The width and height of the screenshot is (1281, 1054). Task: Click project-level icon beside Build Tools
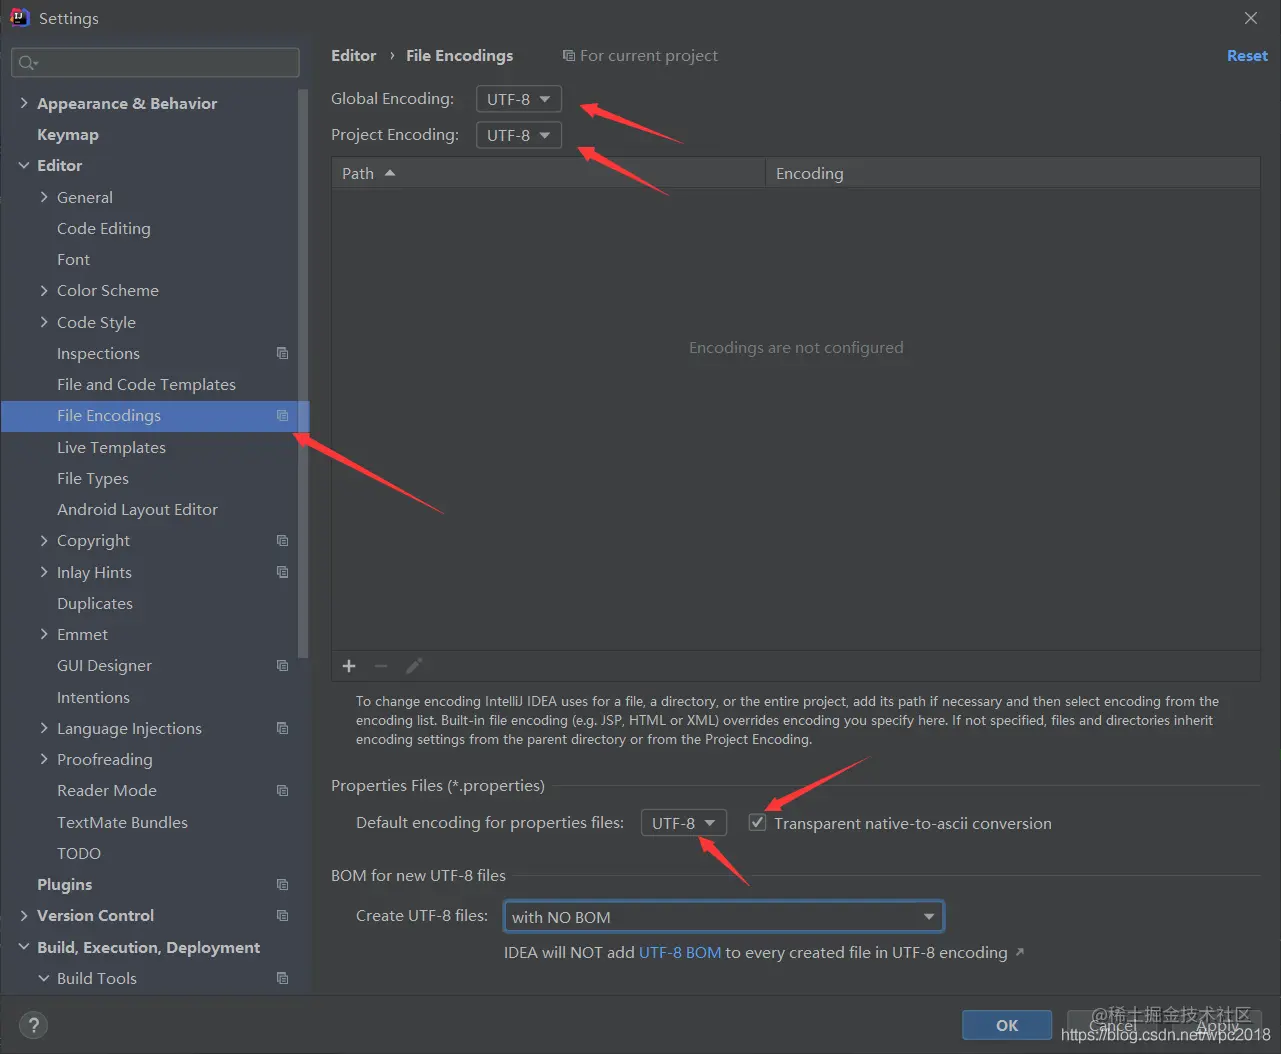pos(282,978)
